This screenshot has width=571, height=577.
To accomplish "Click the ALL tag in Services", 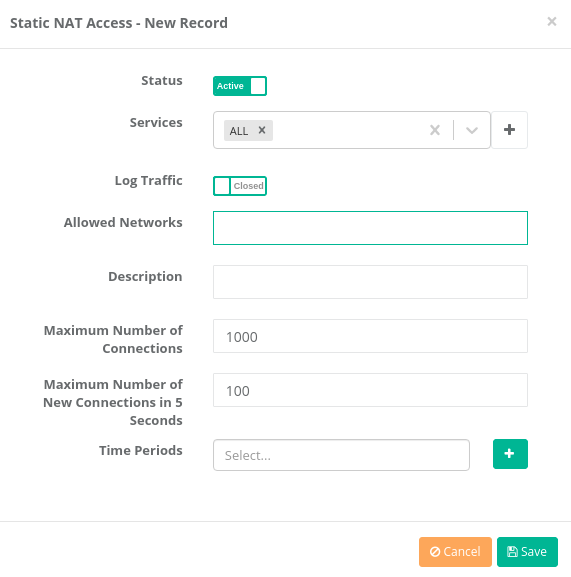I will click(x=239, y=131).
